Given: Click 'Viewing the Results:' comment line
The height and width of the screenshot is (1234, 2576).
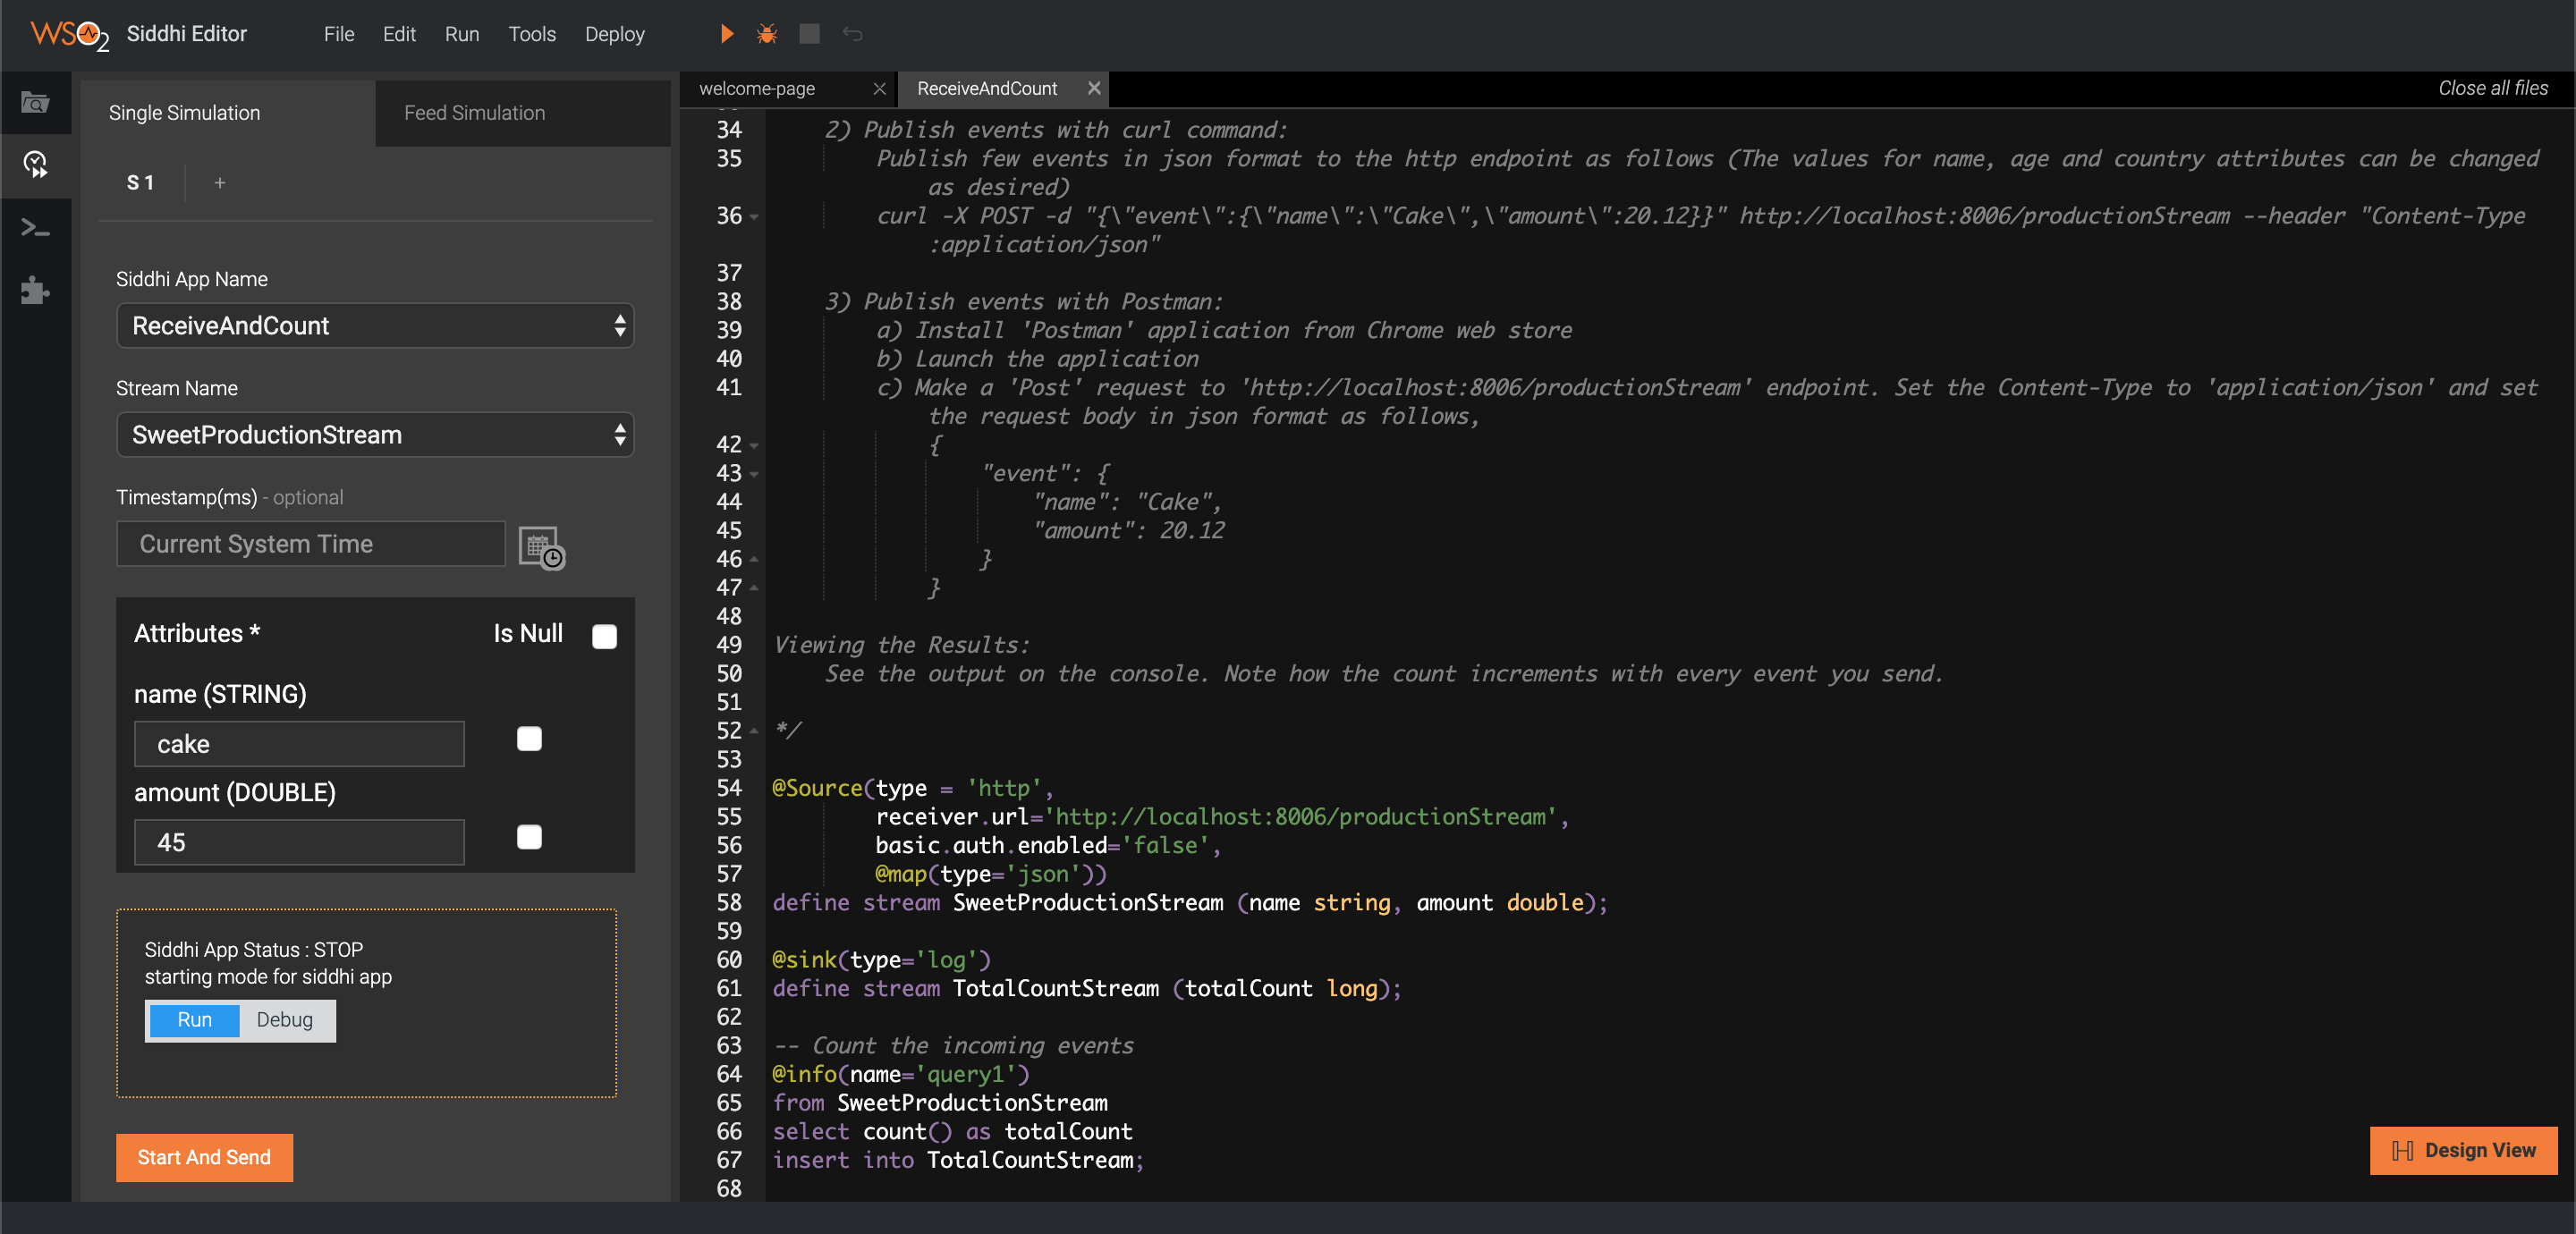Looking at the screenshot, I should [901, 645].
